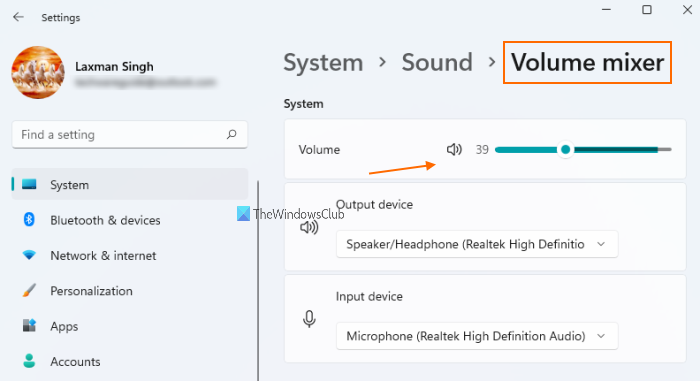
Task: Click the System monitor icon
Action: [29, 184]
